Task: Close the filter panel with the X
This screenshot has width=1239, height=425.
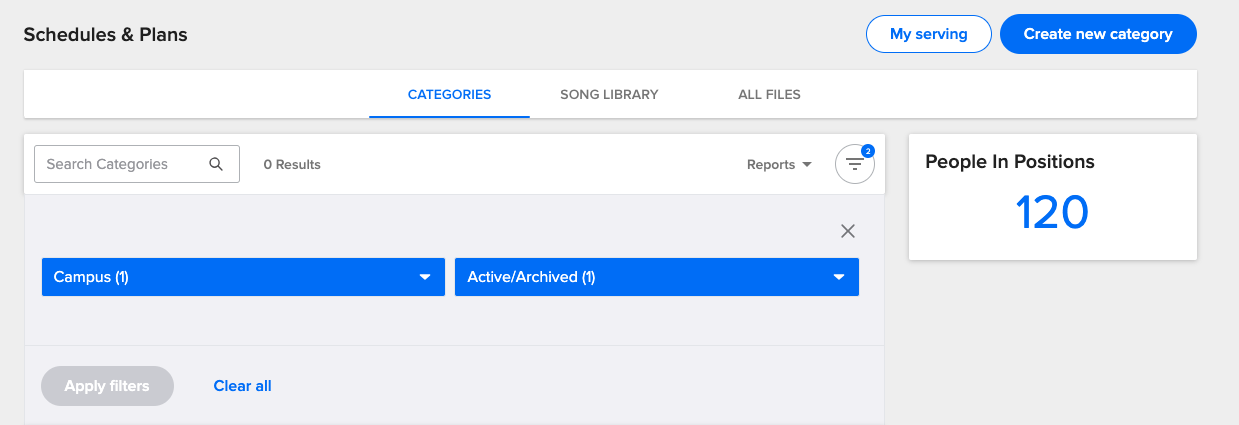Action: coord(848,231)
